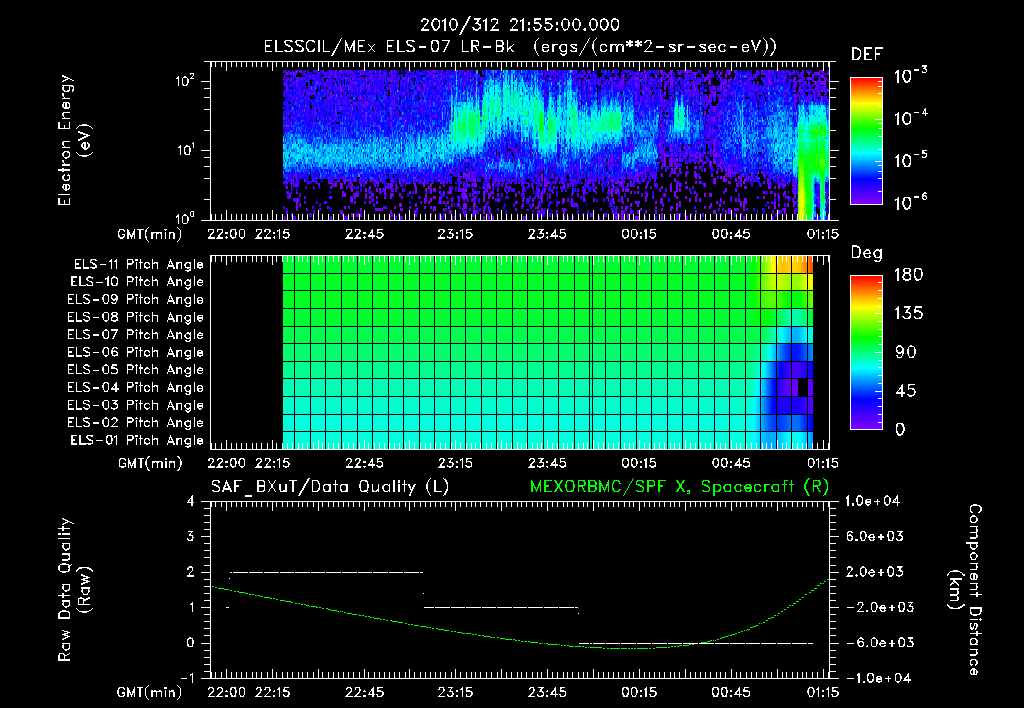Image resolution: width=1024 pixels, height=708 pixels.
Task: Click ELS-11 Pitch Angle row label
Action: pos(138,265)
